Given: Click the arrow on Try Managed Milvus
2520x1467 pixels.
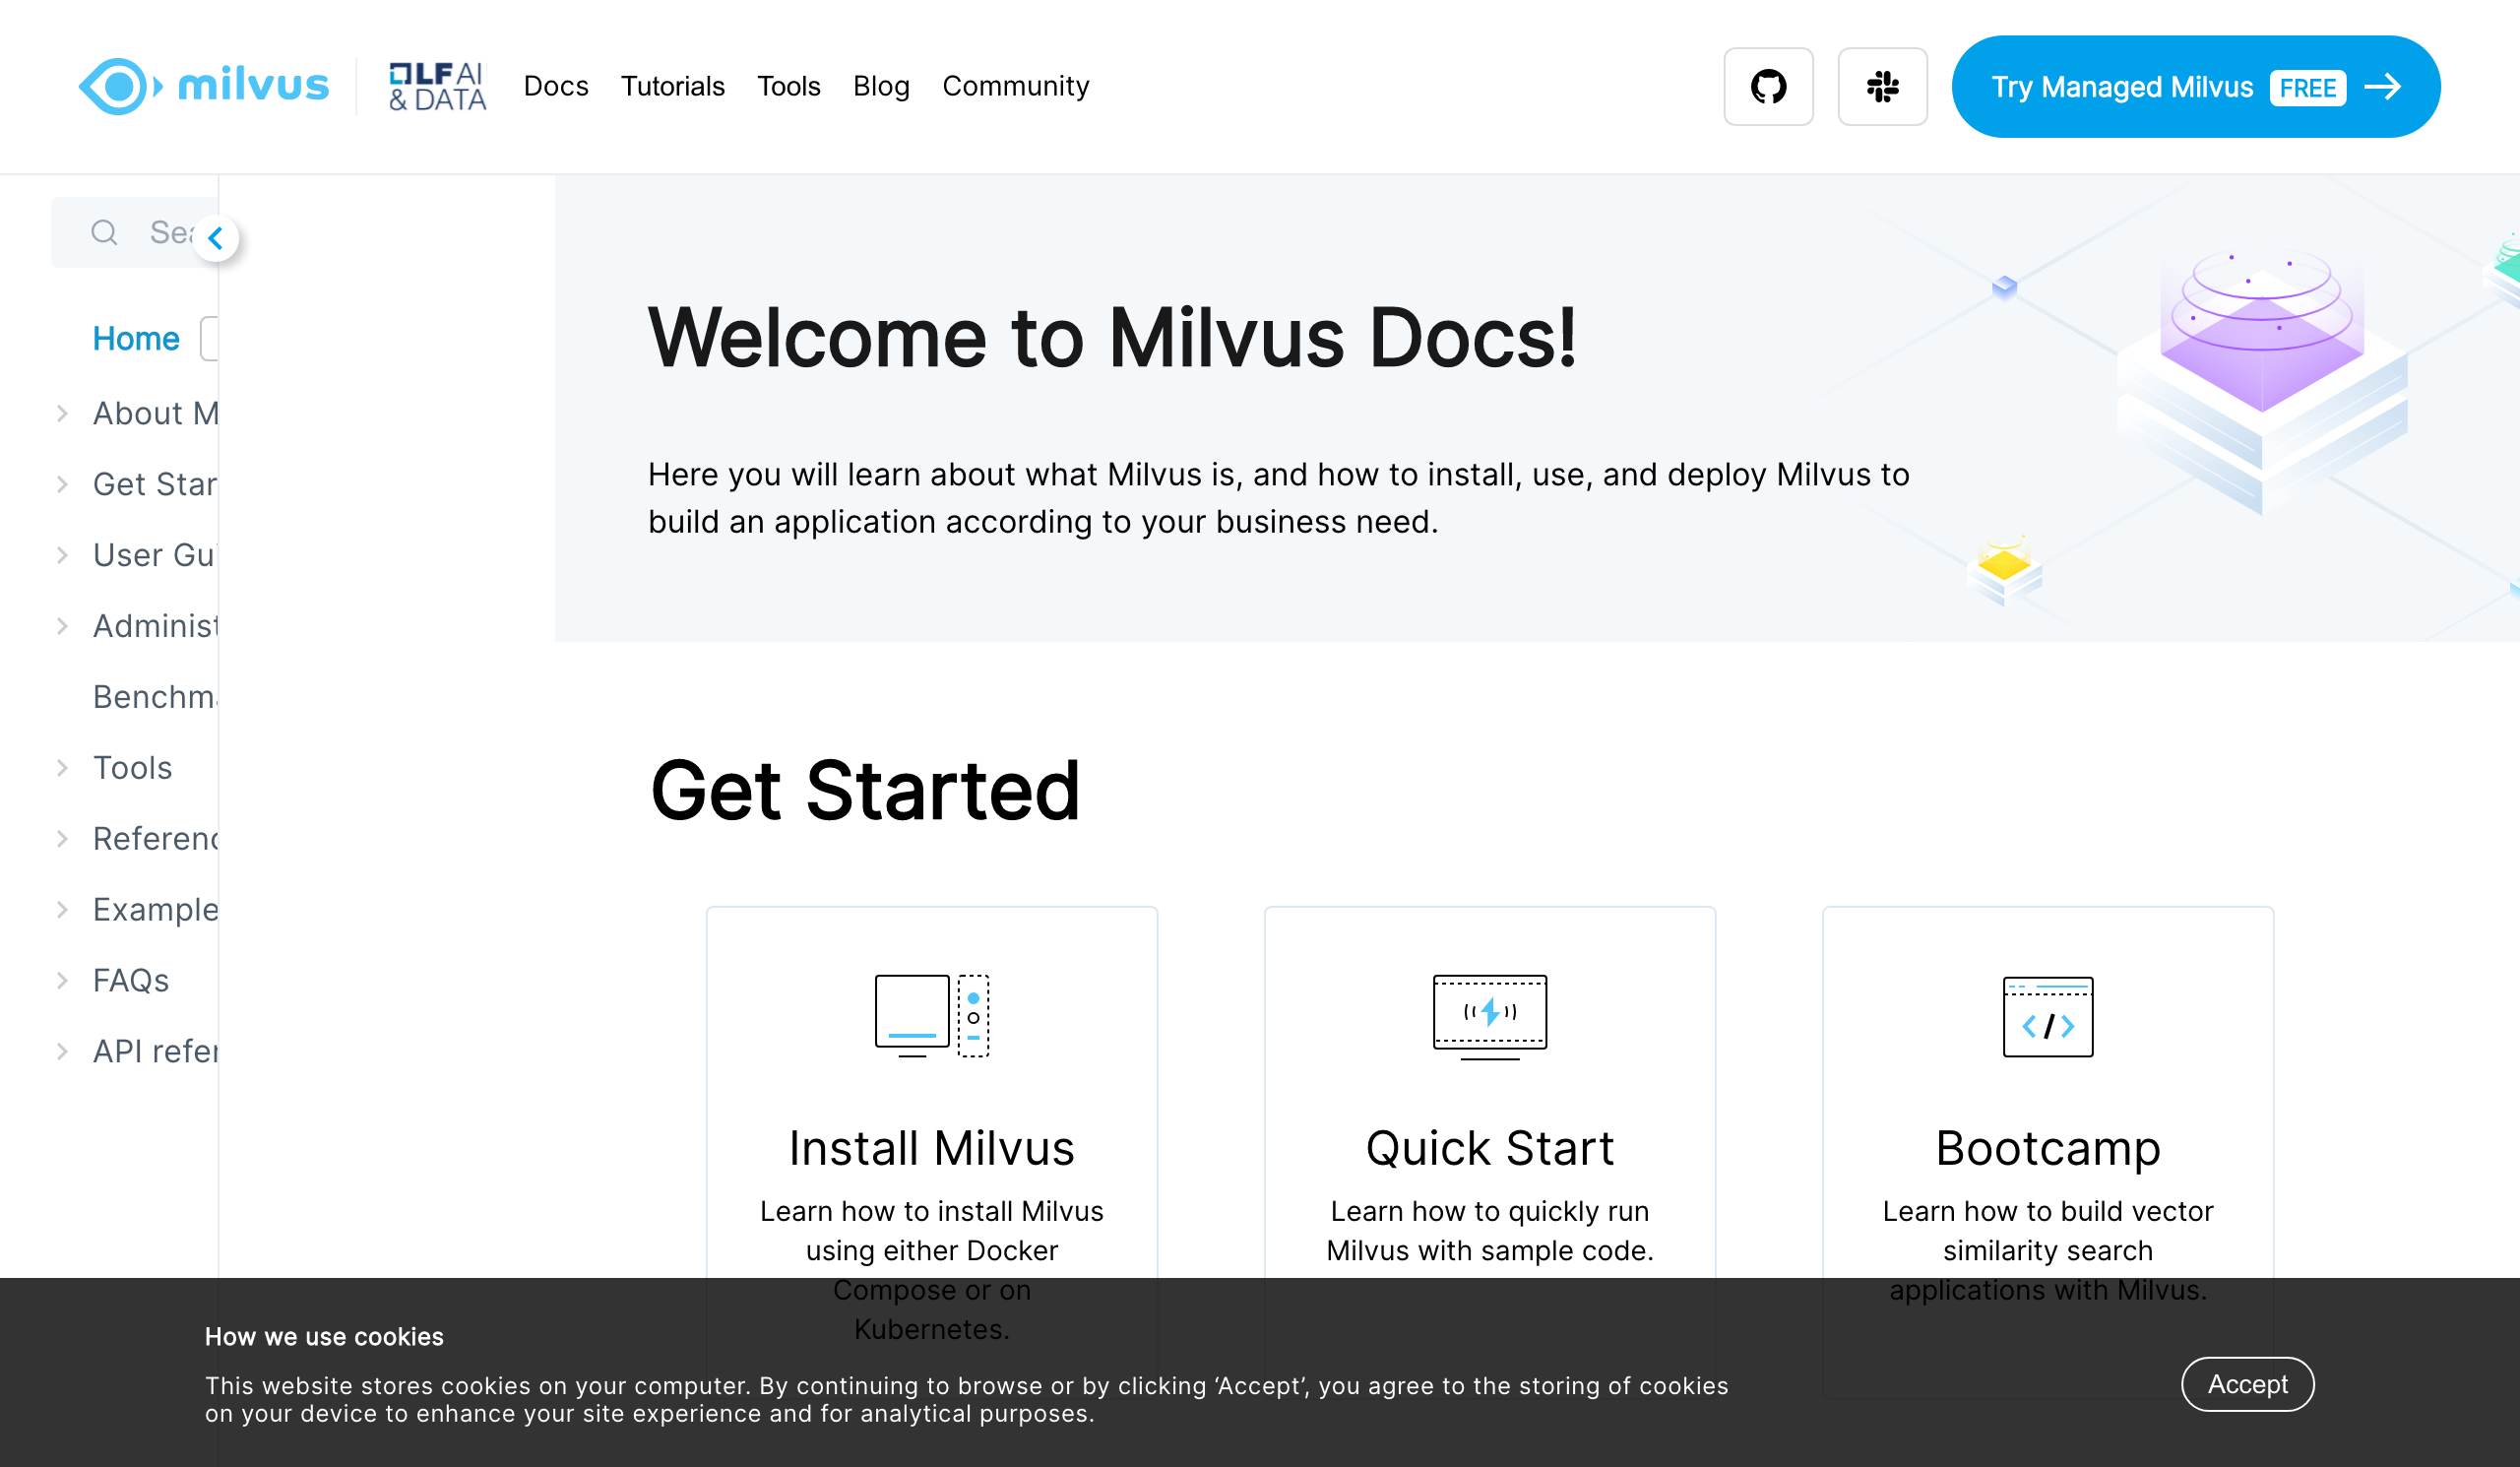Looking at the screenshot, I should [2383, 87].
